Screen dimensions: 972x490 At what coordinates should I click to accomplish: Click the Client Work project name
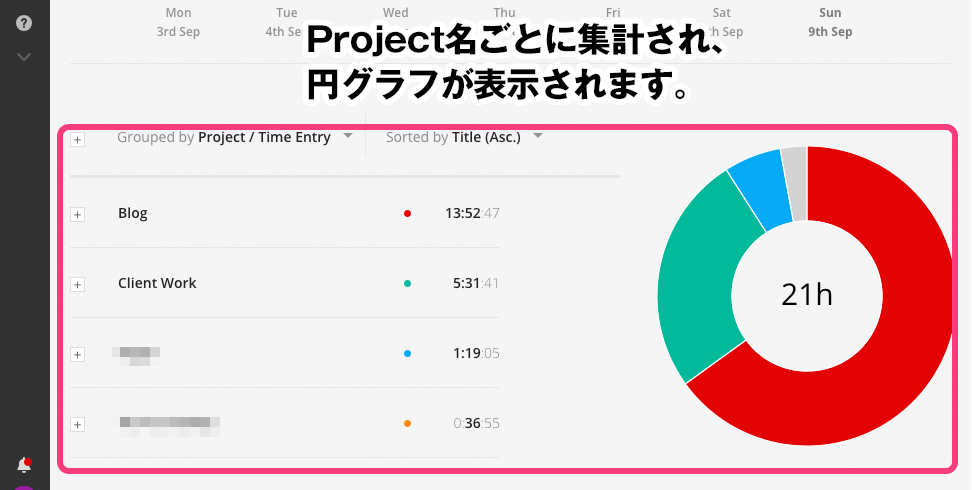coord(157,283)
